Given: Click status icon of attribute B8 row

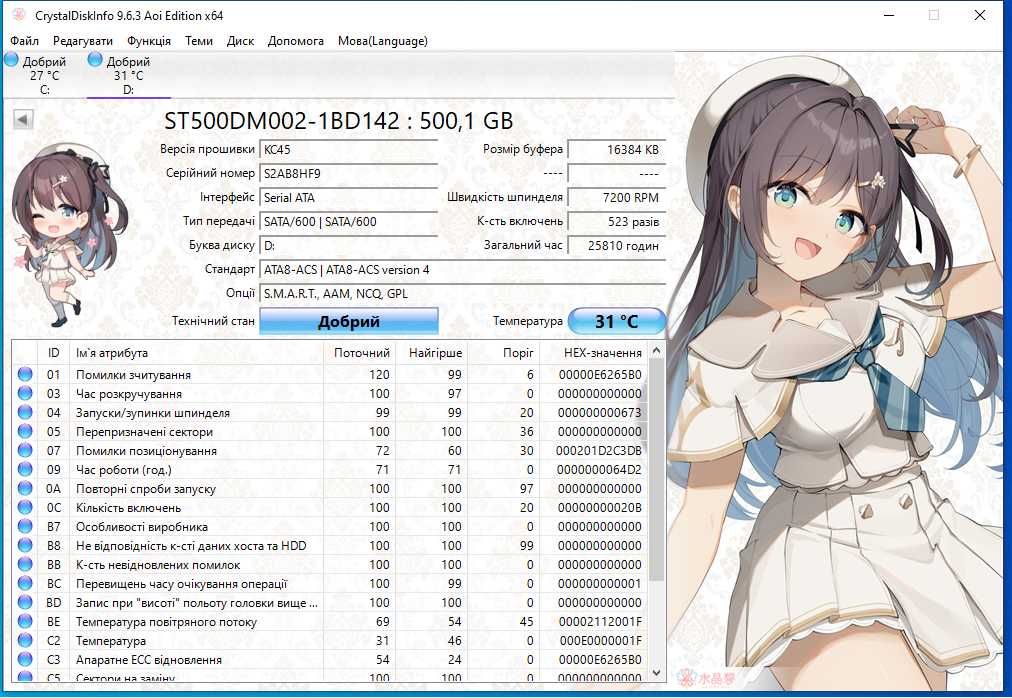Looking at the screenshot, I should [25, 545].
